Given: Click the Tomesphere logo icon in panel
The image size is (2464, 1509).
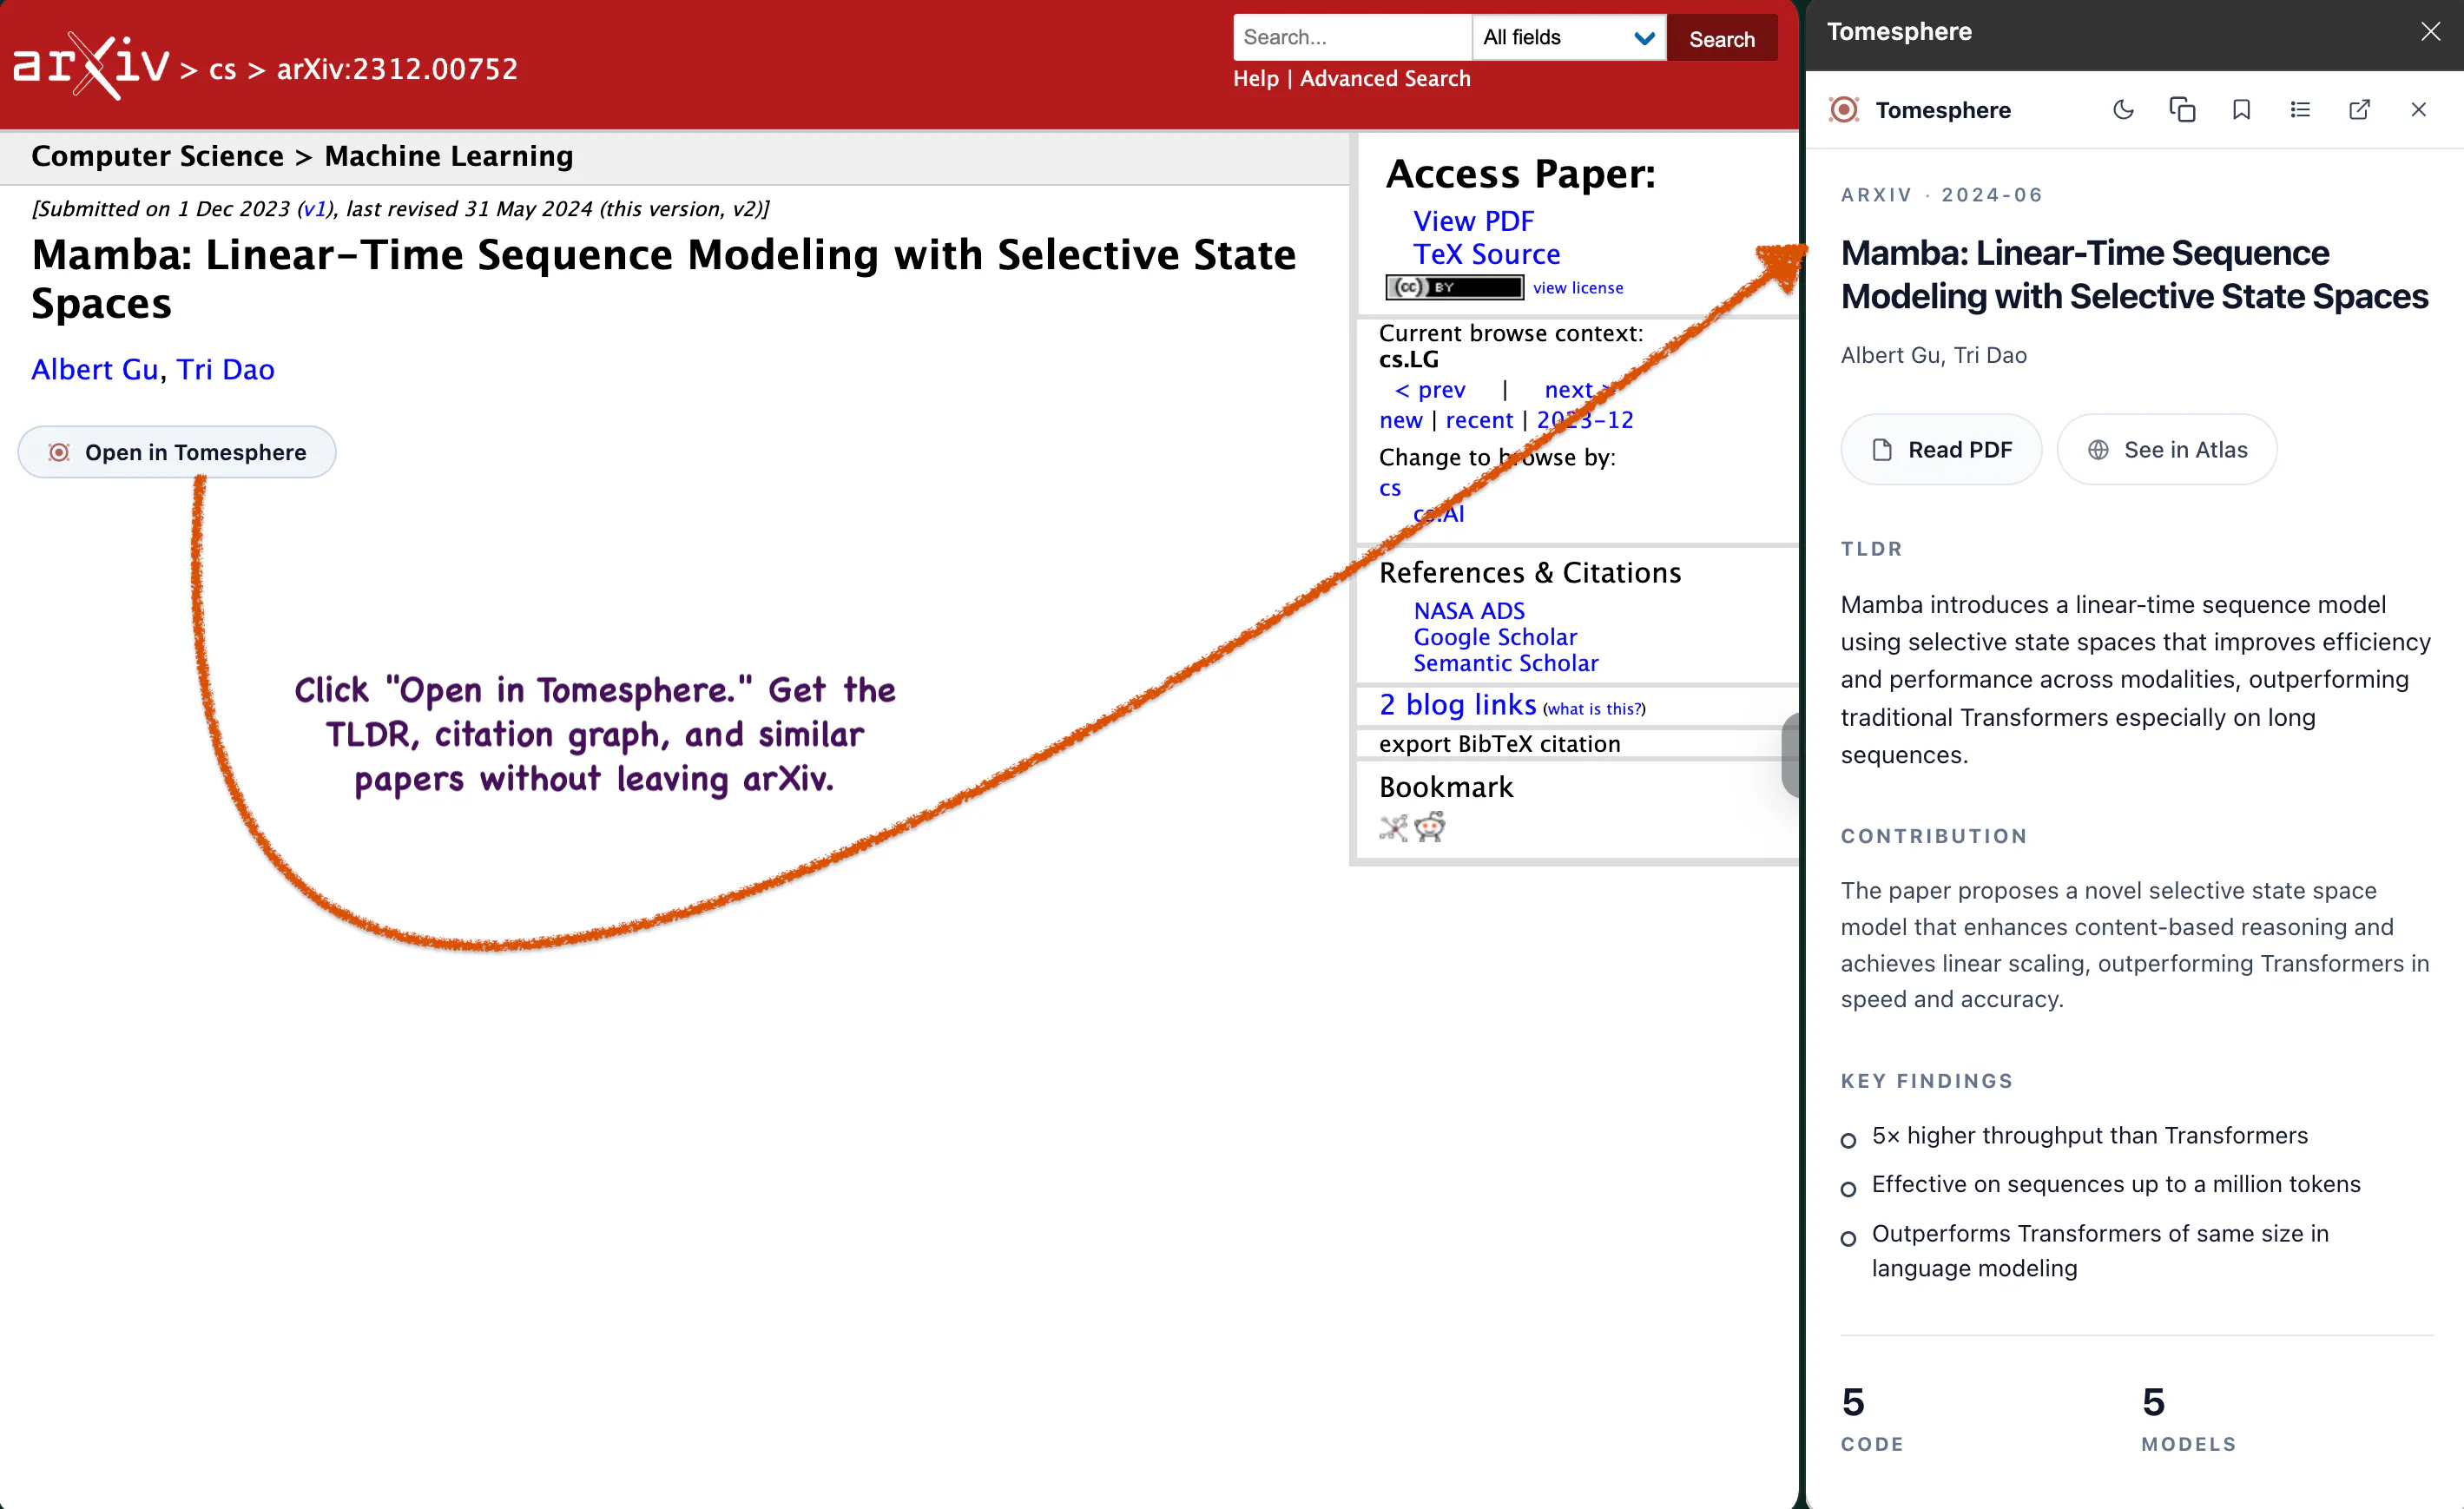Looking at the screenshot, I should click(1843, 110).
